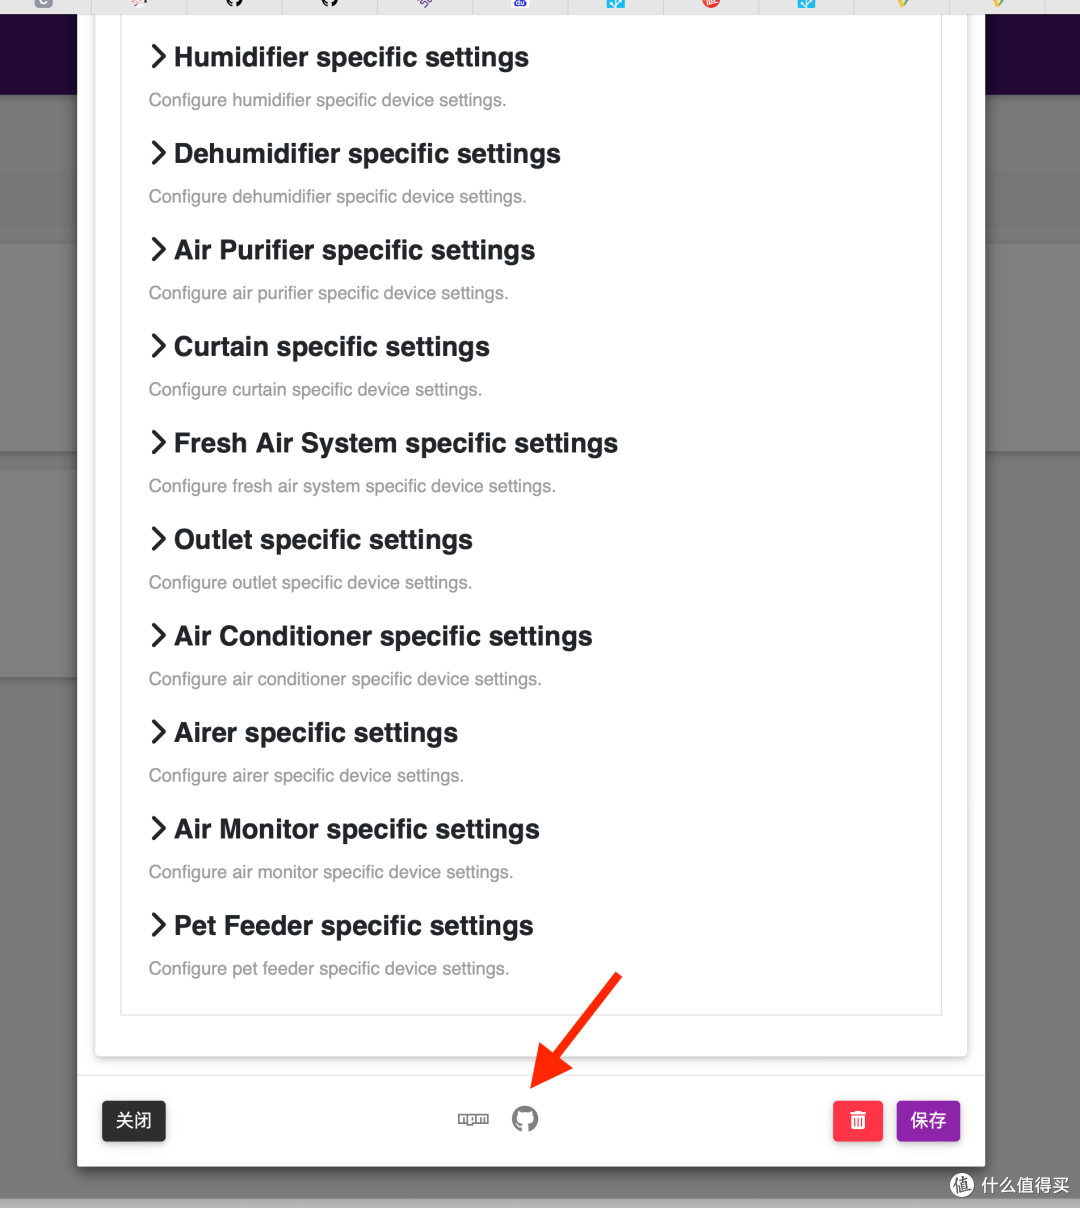Click the fresh air system description text

(x=352, y=486)
